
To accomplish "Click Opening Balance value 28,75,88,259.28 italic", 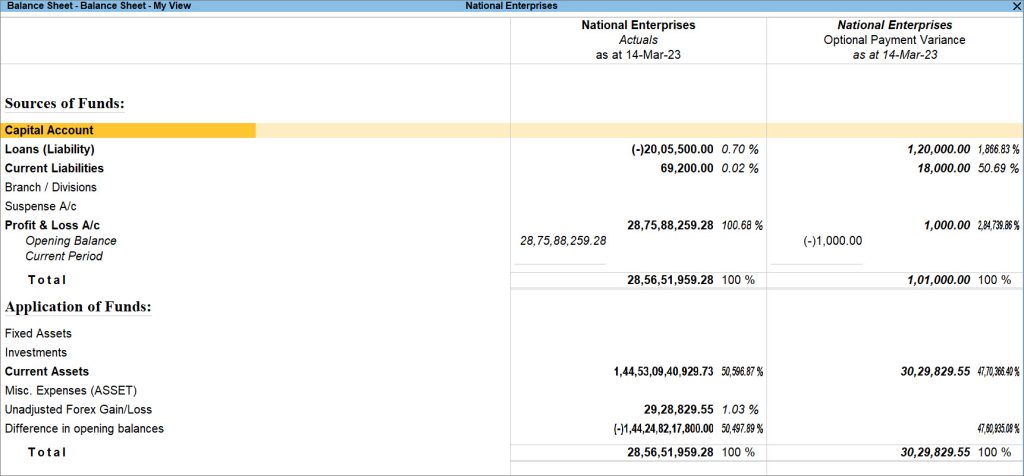I will (562, 241).
